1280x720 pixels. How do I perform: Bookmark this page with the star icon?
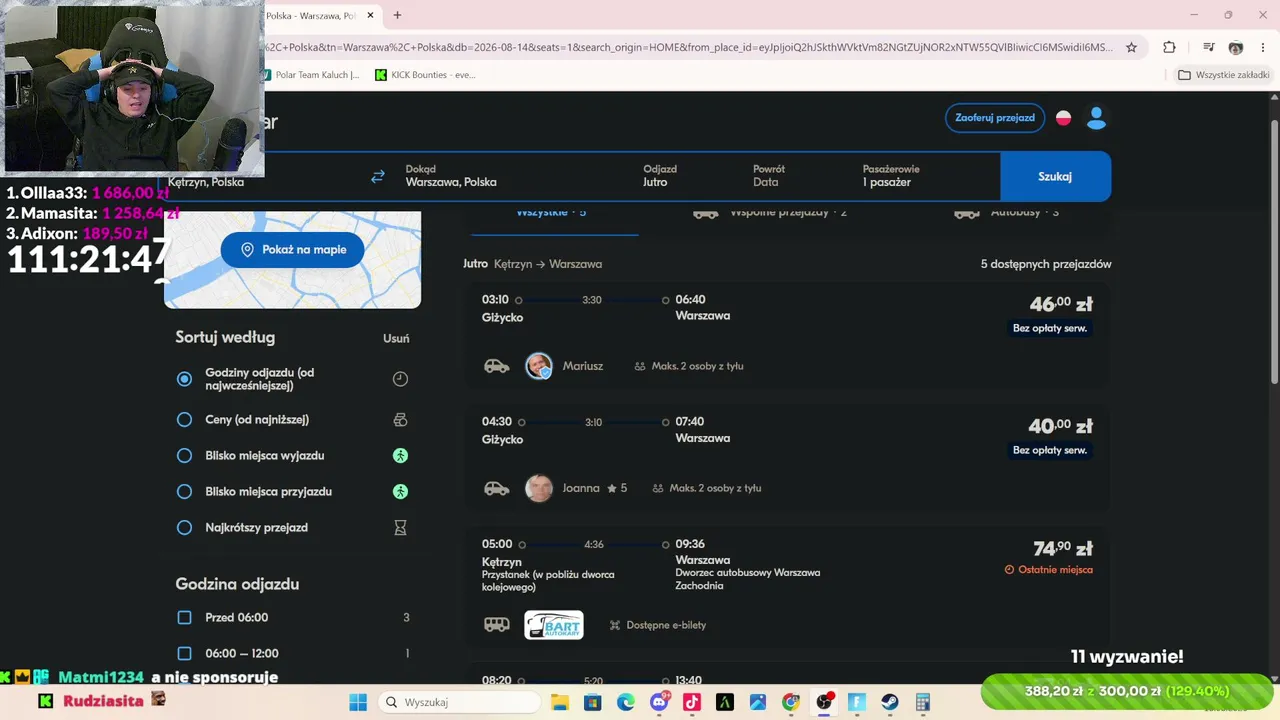1131,47
